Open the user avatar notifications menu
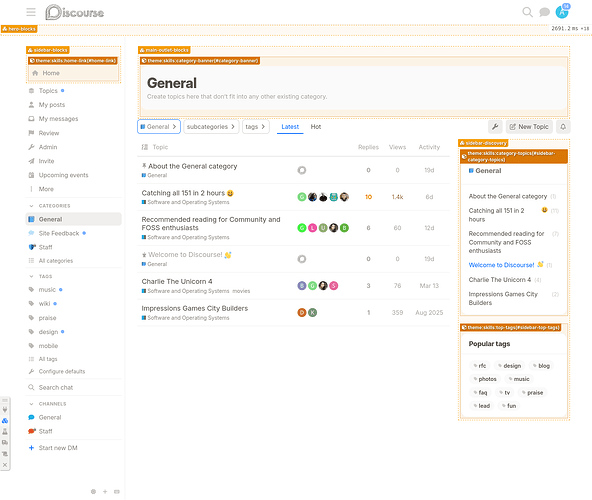 coord(562,12)
